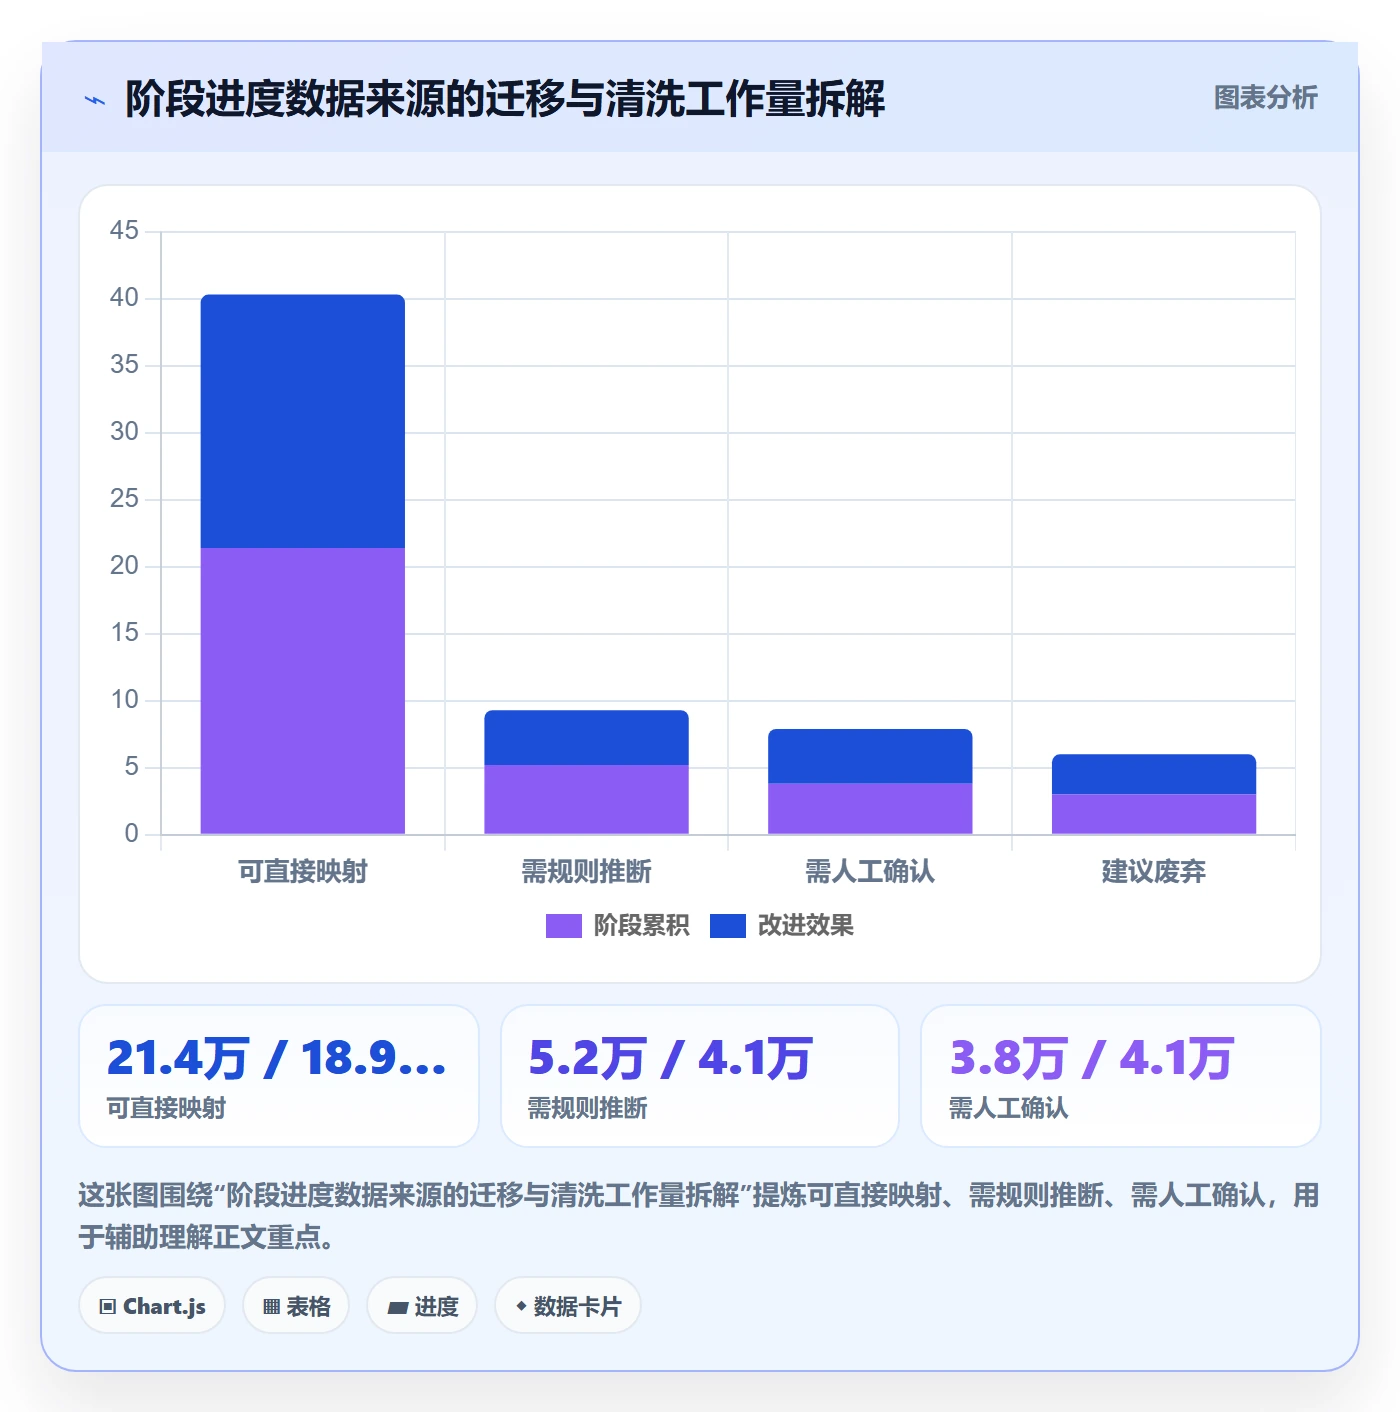Image resolution: width=1400 pixels, height=1412 pixels.
Task: Click the 图表分析 label in header
Action: (x=1265, y=97)
